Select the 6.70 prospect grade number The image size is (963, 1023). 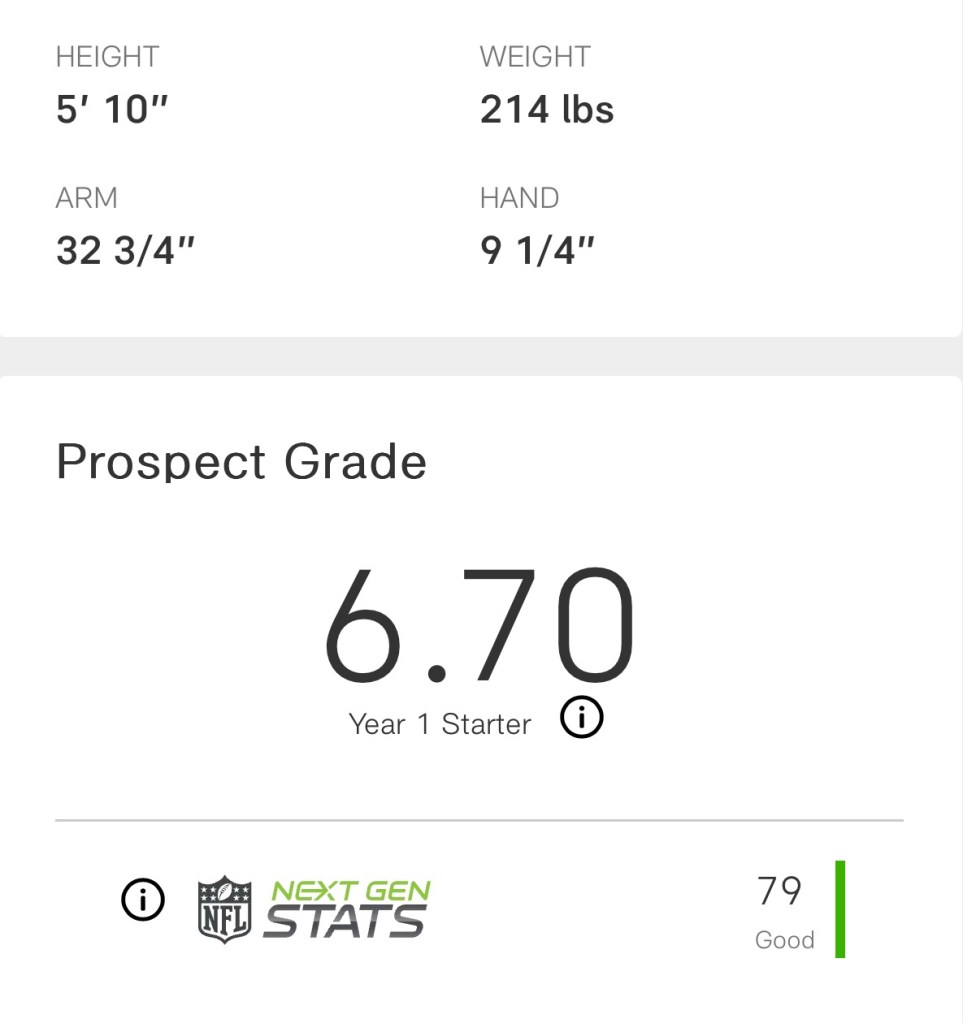(x=479, y=626)
